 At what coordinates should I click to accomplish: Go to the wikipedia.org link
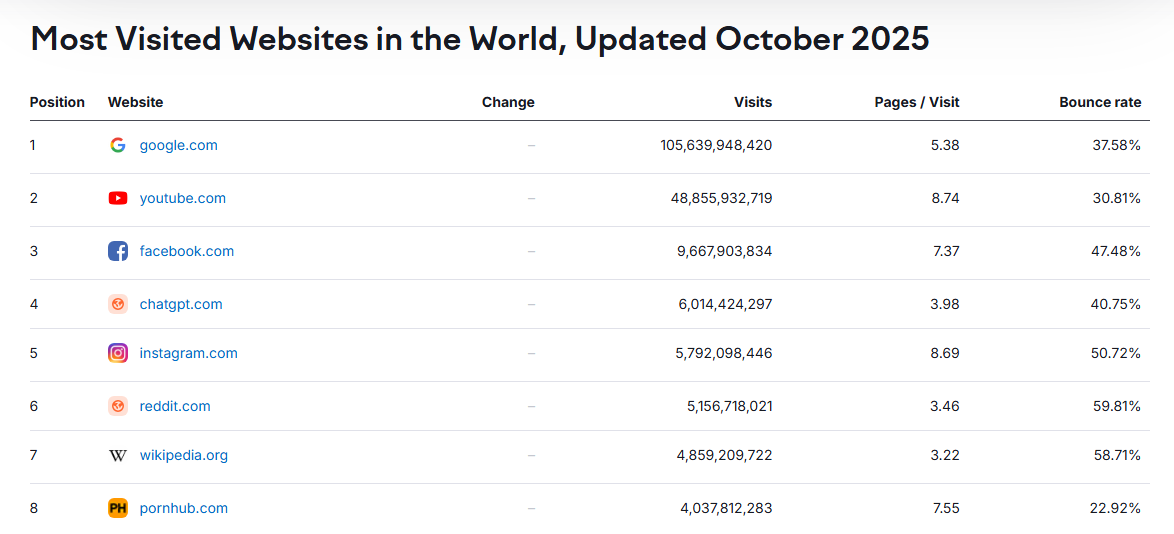183,455
